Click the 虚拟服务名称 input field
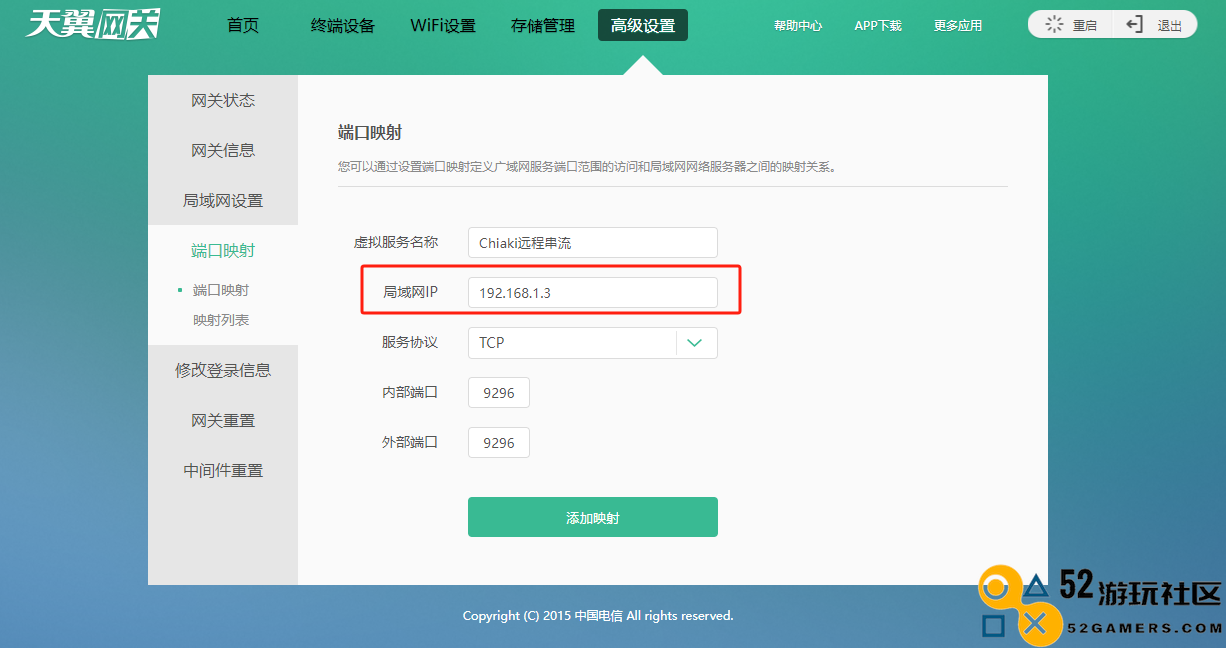1226x648 pixels. click(x=593, y=243)
